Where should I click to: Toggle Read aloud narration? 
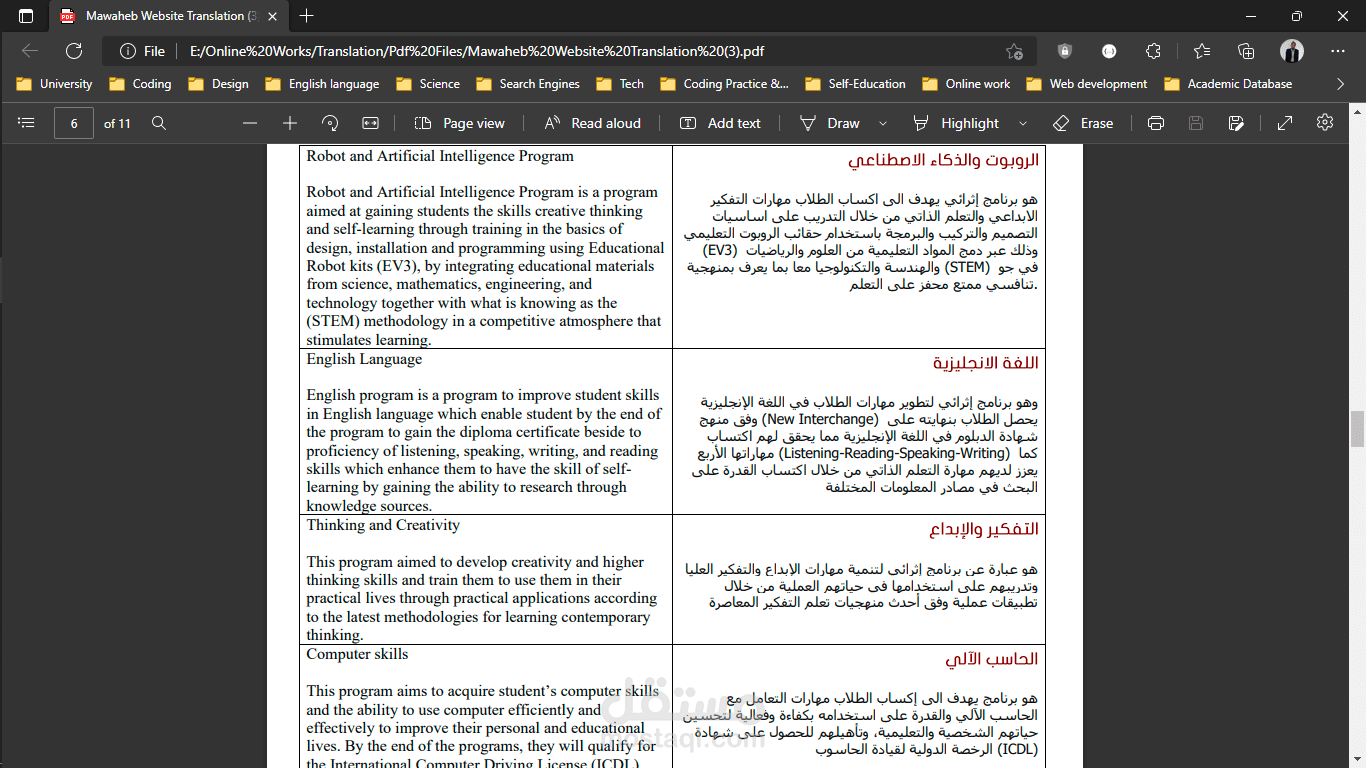click(x=590, y=123)
